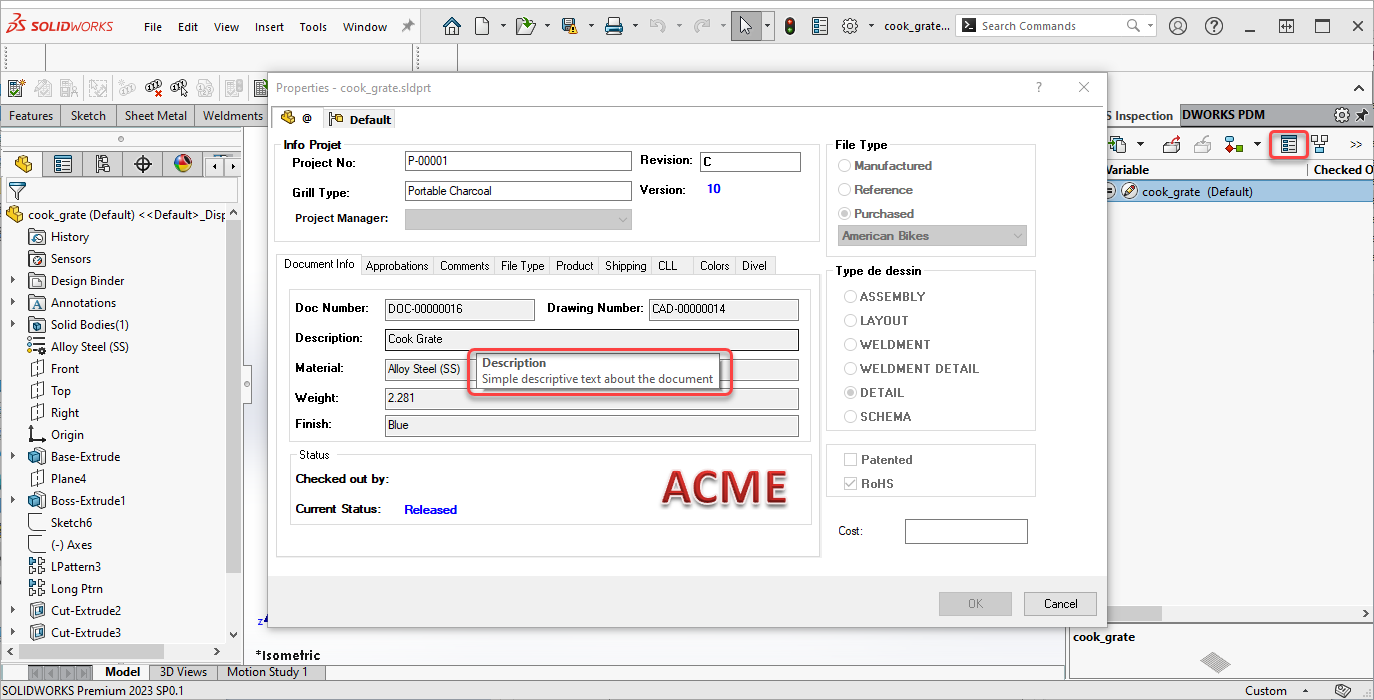This screenshot has height=700, width=1374.
Task: Click the help question mark in dialog
Action: click(1039, 88)
